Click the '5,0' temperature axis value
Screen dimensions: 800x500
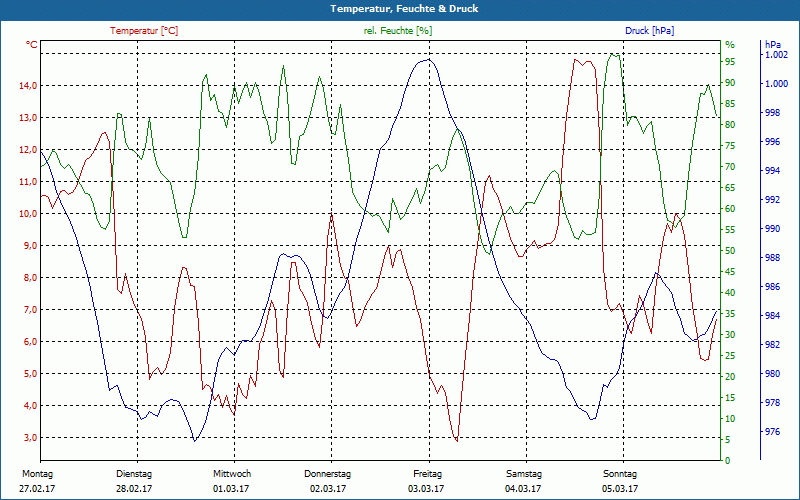tap(30, 374)
